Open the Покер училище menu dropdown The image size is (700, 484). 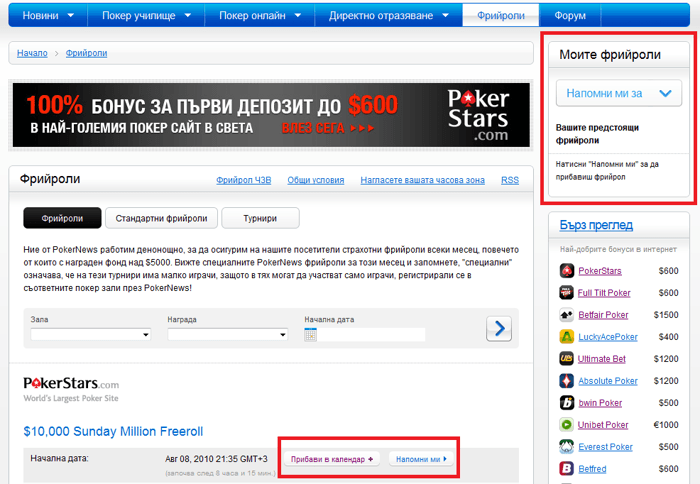pyautogui.click(x=188, y=15)
